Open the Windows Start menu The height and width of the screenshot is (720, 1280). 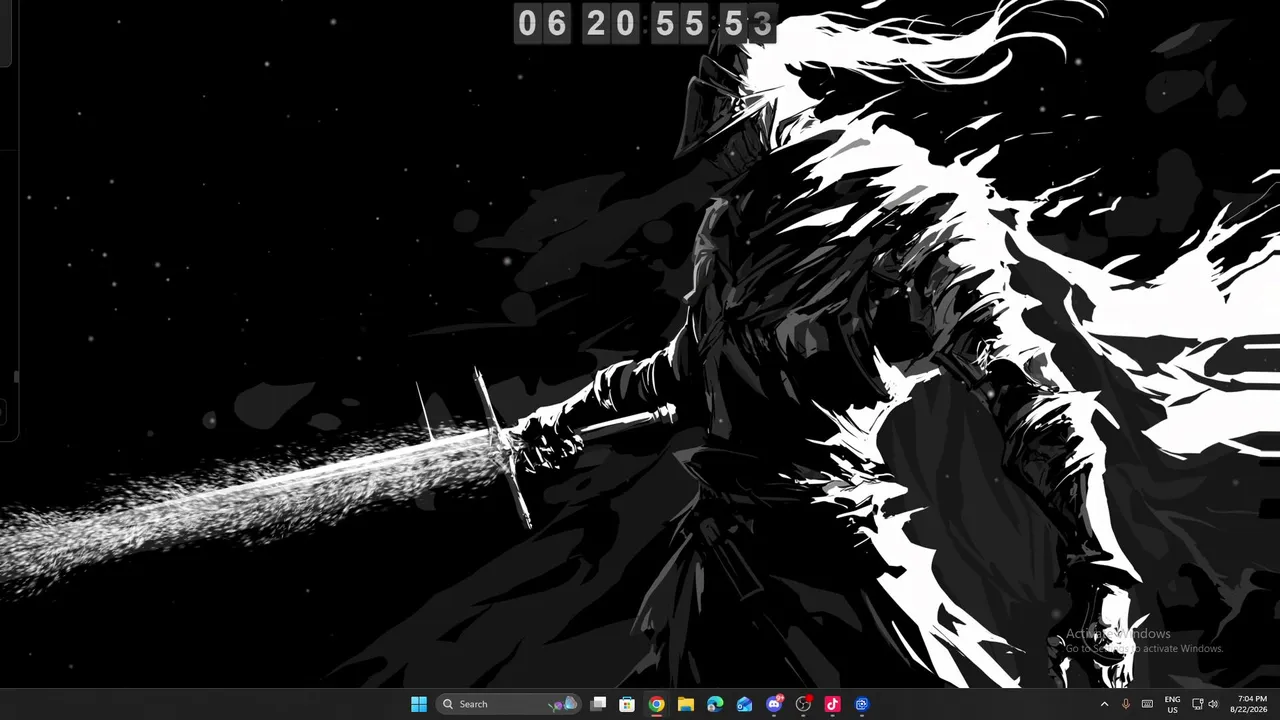419,704
